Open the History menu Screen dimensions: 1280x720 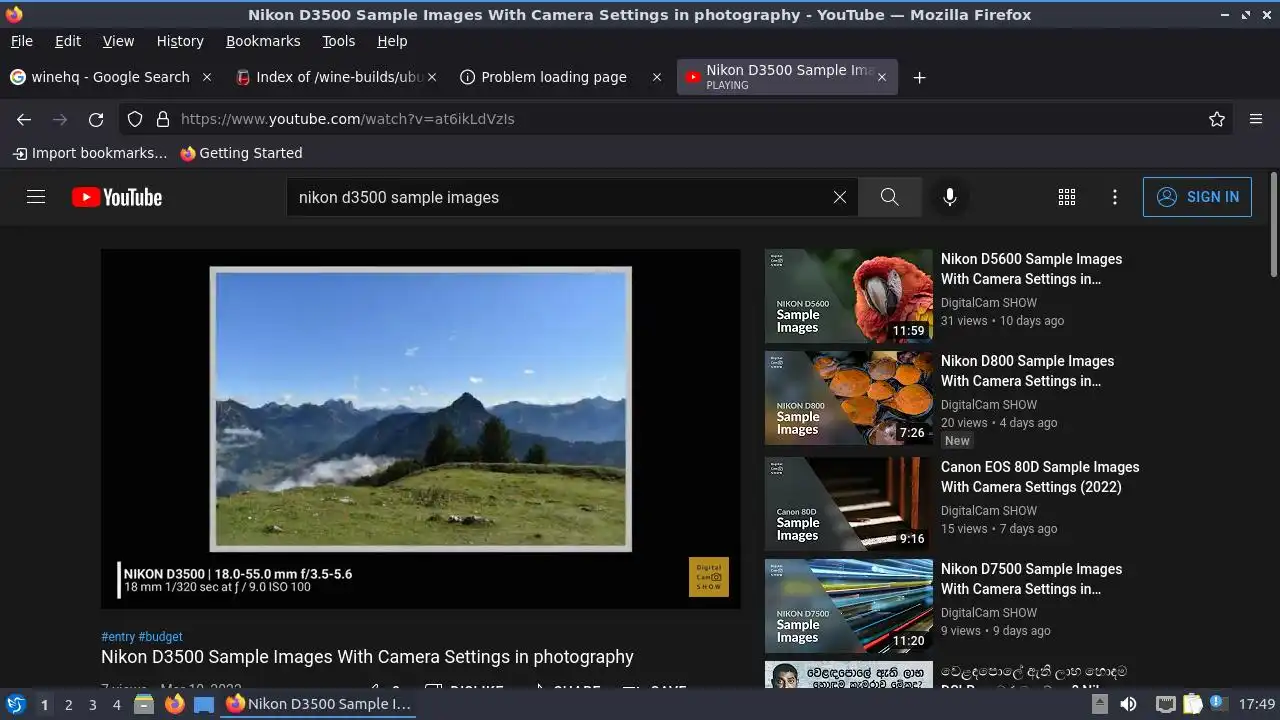[180, 41]
